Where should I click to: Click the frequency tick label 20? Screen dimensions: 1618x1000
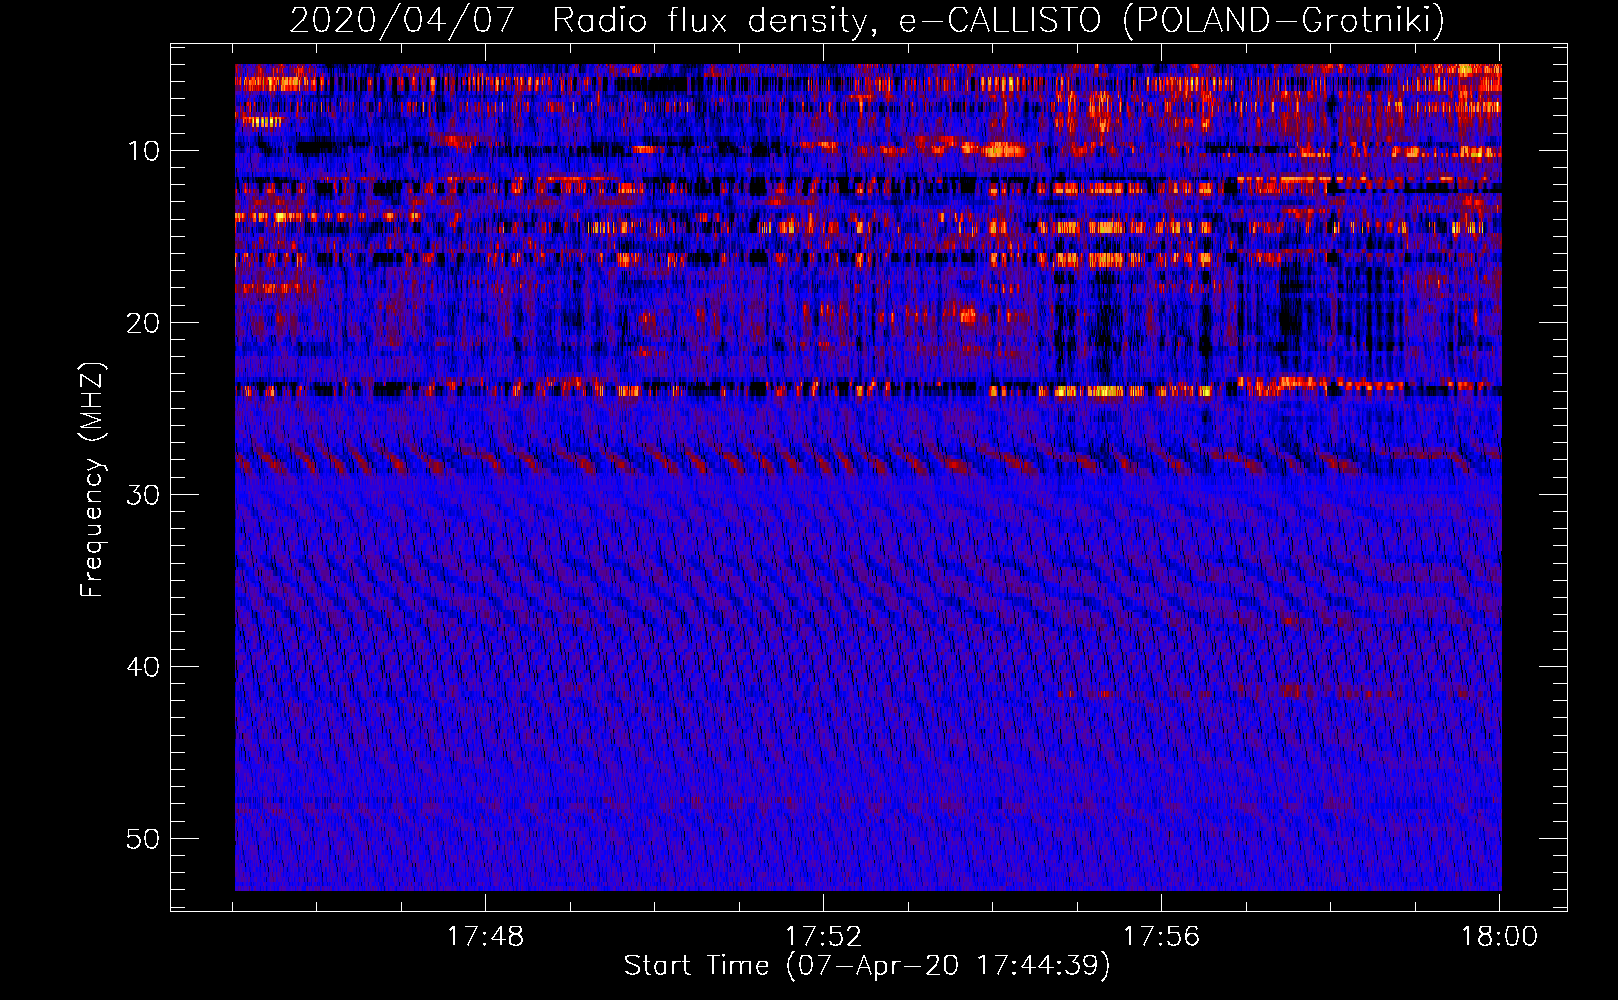144,323
